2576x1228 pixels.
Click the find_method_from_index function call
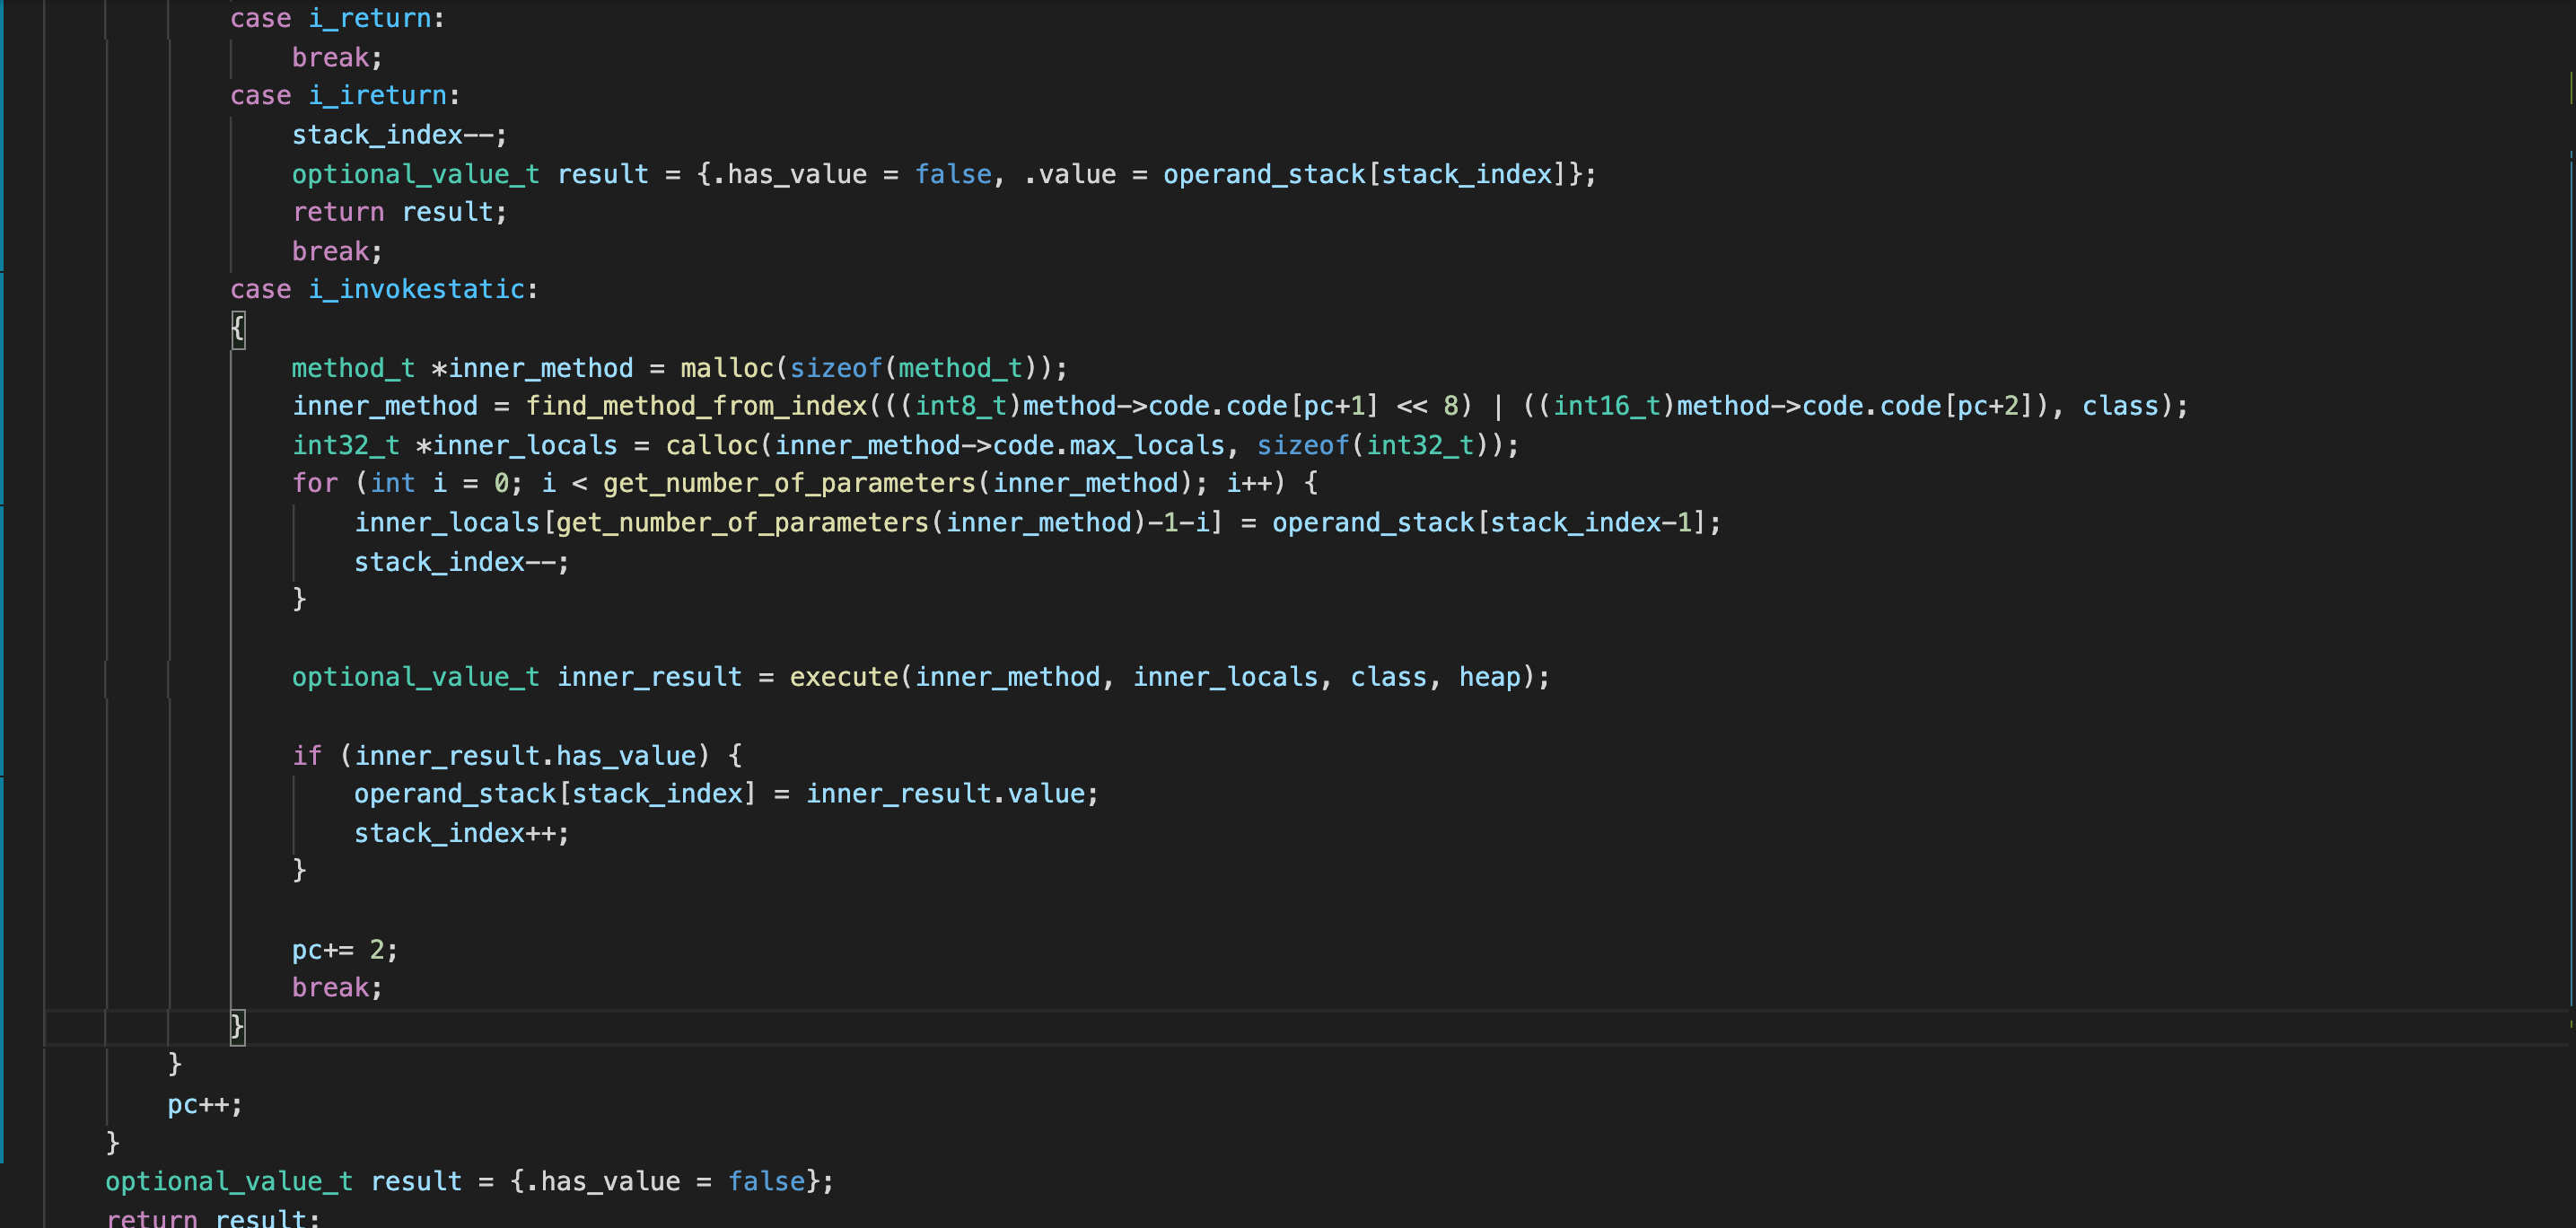click(696, 406)
